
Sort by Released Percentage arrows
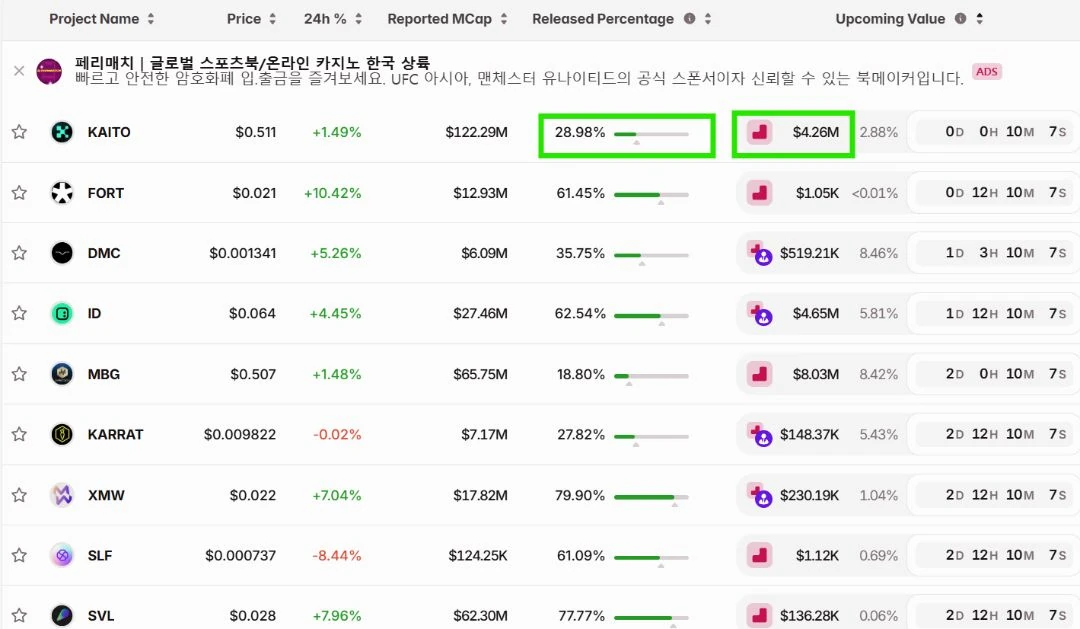[x=707, y=19]
